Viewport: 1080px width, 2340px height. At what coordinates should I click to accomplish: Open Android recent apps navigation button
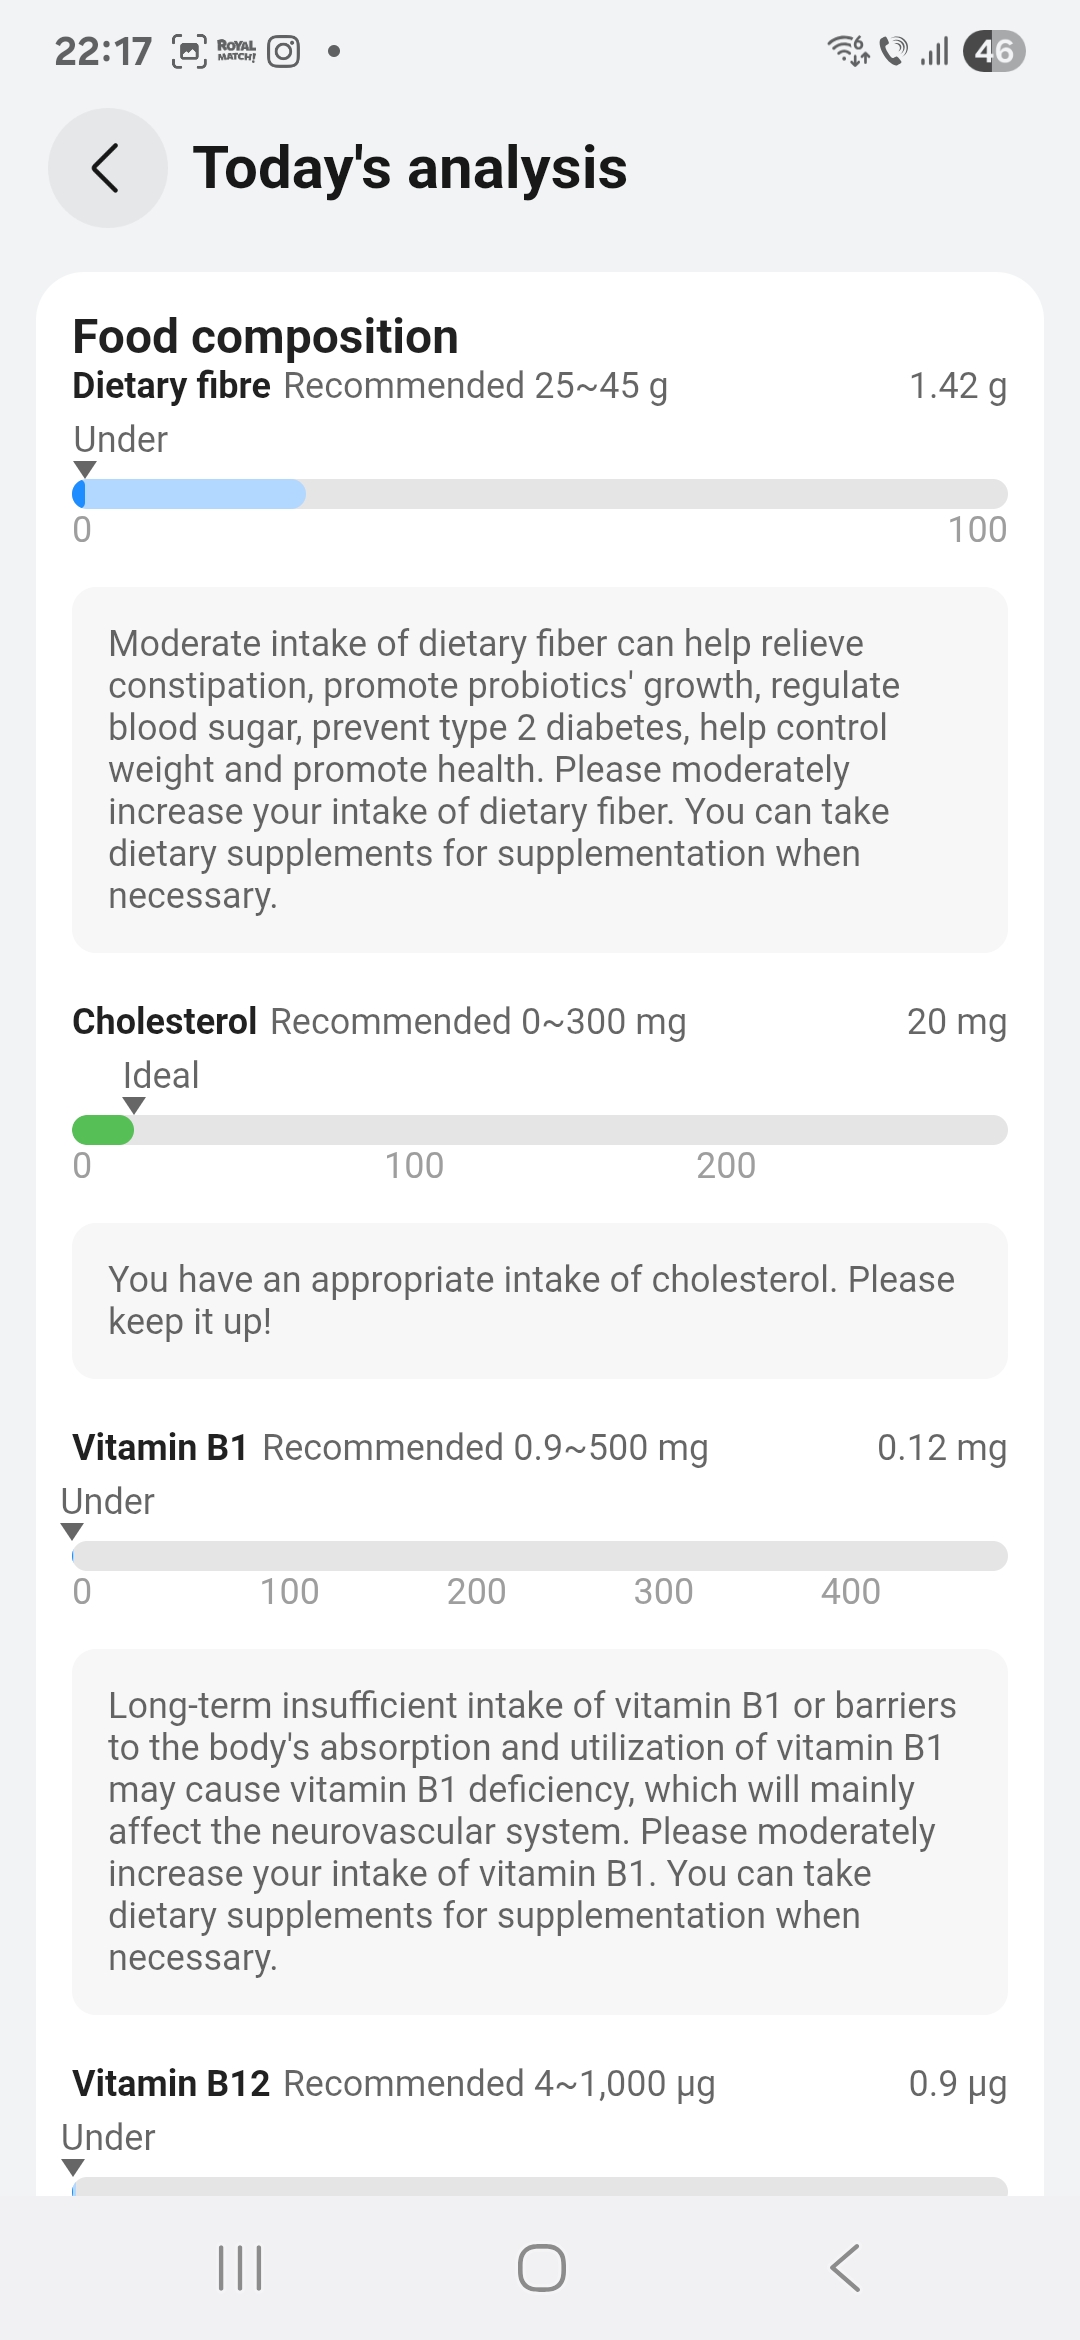coord(240,2267)
